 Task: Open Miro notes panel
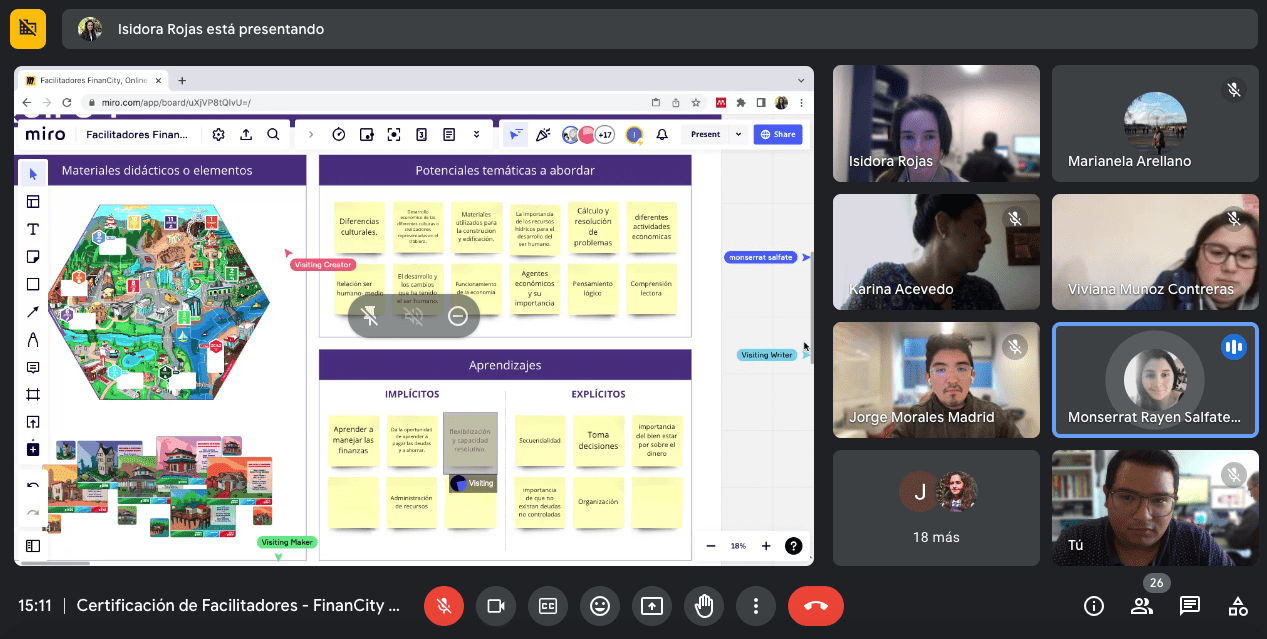(449, 134)
